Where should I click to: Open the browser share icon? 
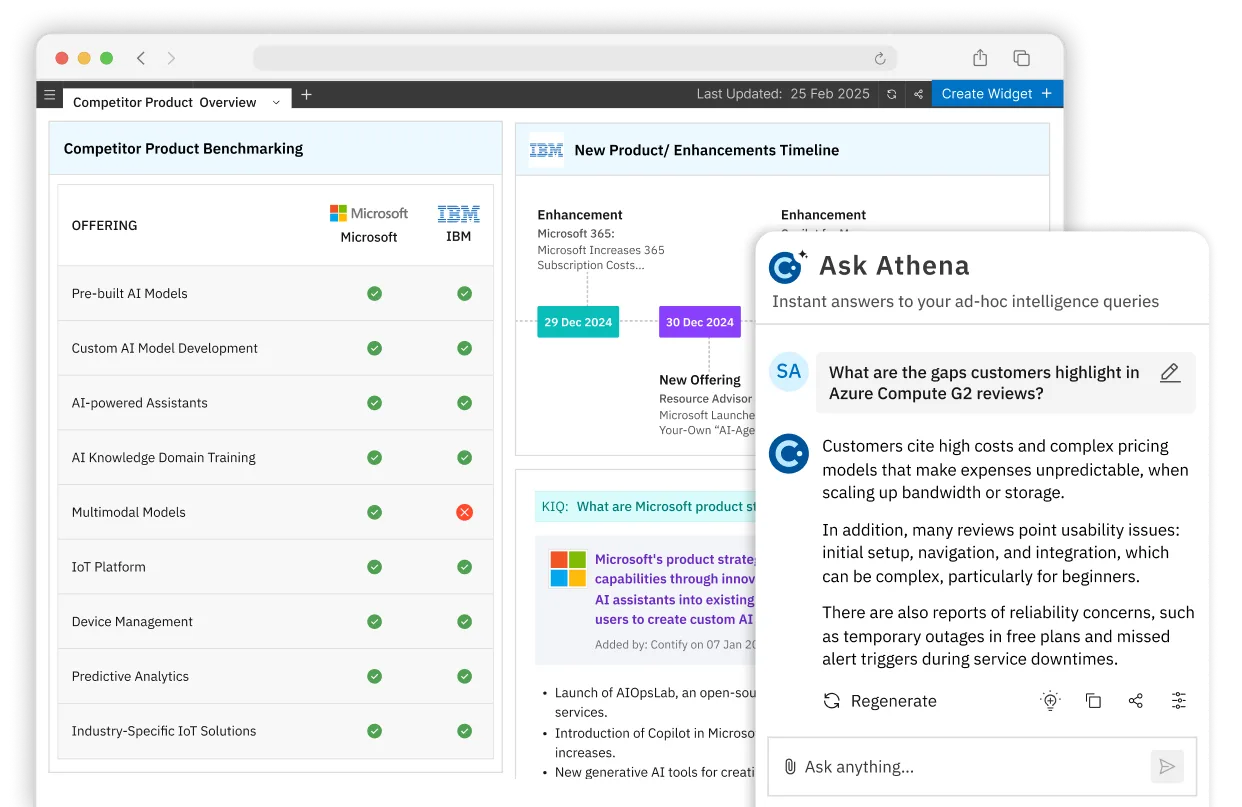pos(980,57)
